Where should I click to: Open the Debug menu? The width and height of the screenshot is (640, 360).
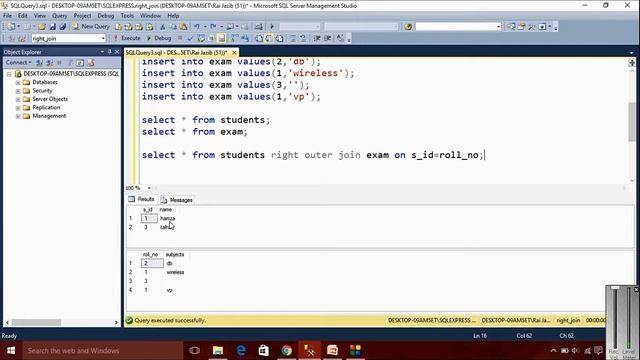(x=106, y=16)
